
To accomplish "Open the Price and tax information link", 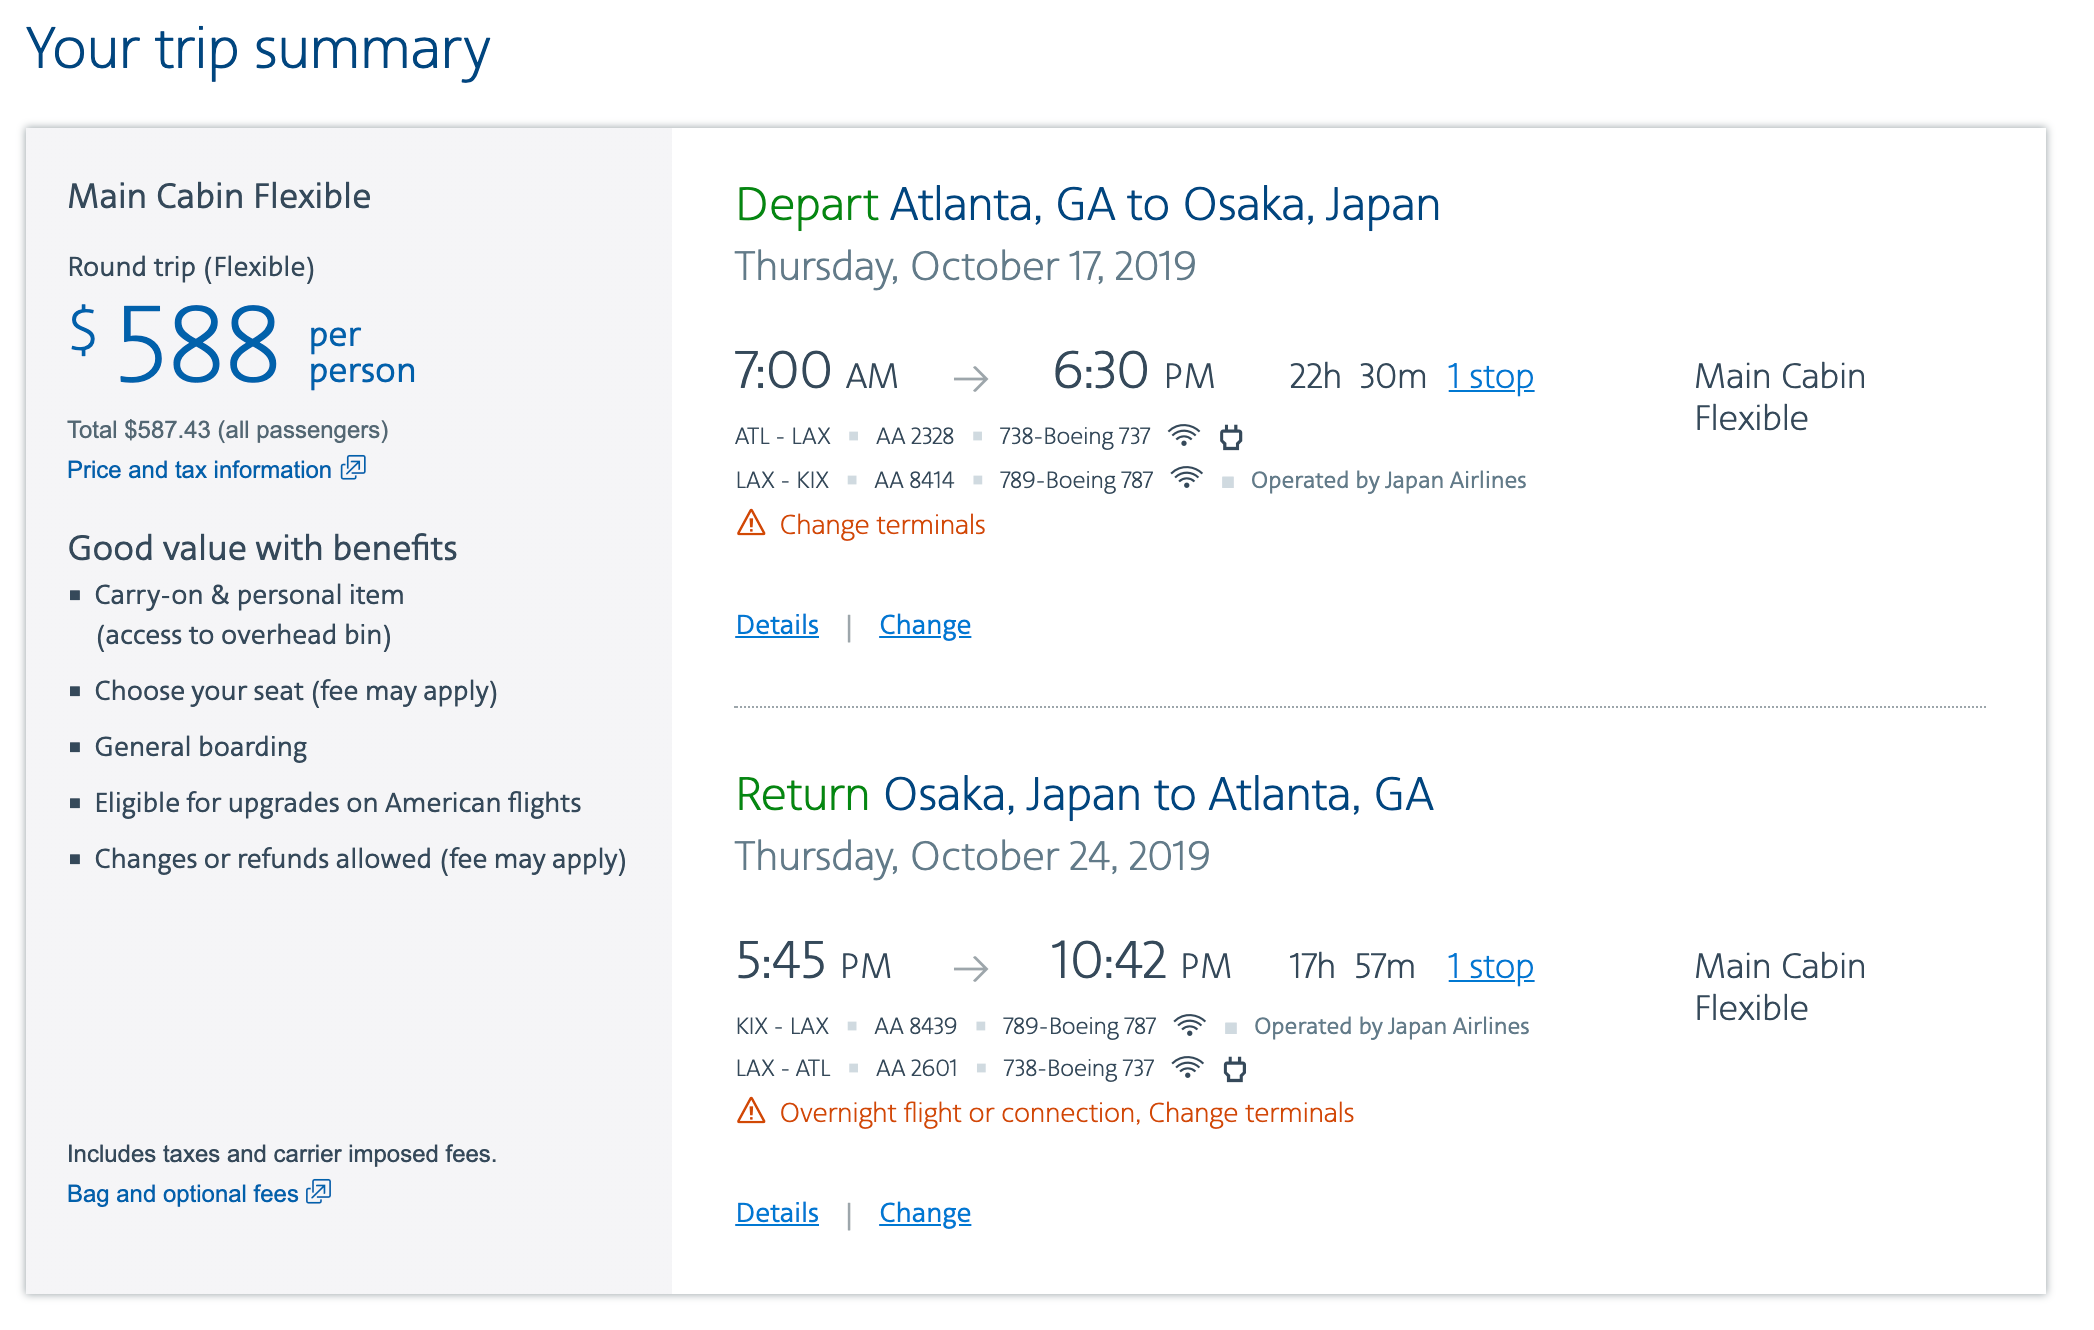I will 199,470.
